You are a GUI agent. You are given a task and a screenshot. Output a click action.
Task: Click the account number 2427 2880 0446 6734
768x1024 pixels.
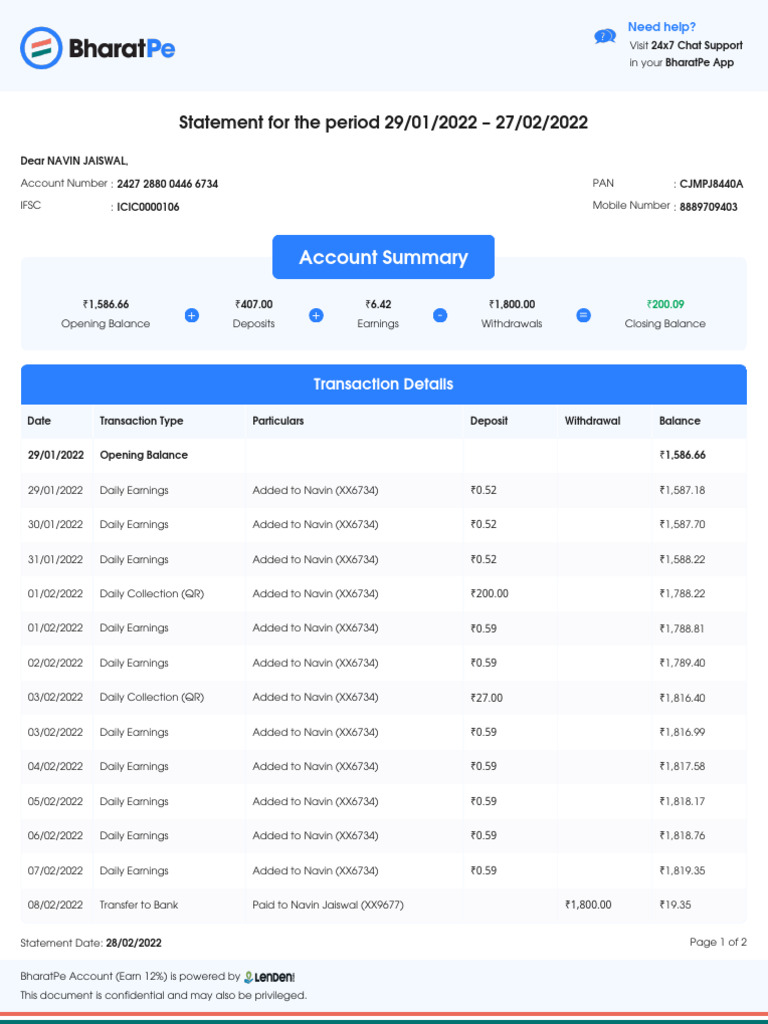point(167,184)
